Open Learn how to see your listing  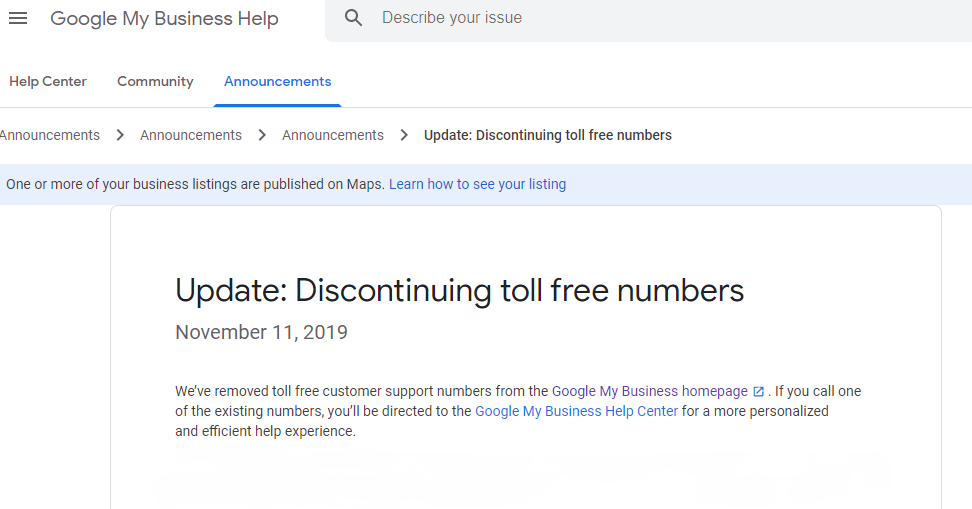[477, 184]
